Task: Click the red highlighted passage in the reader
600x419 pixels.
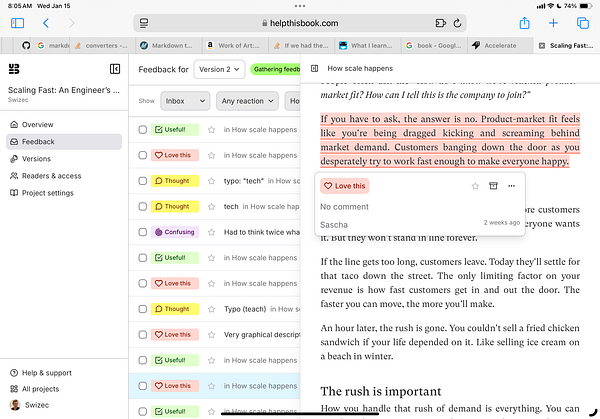Action: pyautogui.click(x=450, y=140)
